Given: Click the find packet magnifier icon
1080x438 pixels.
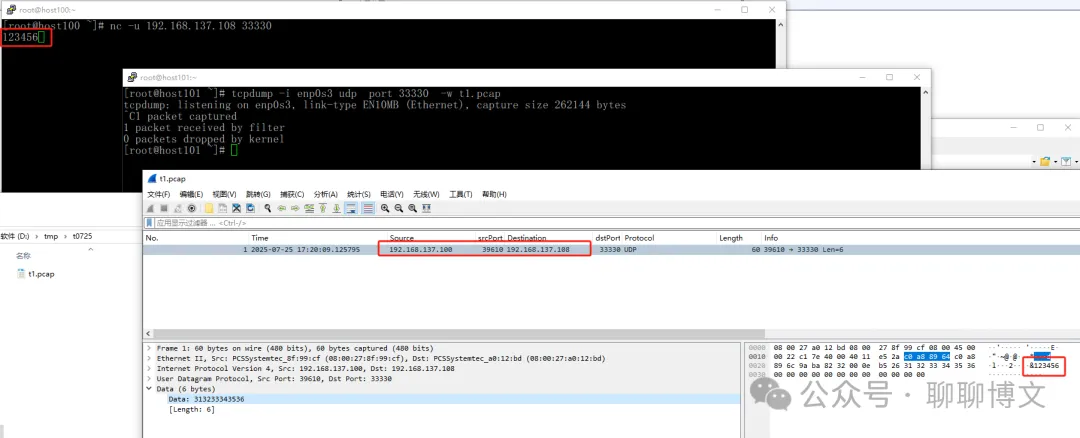Looking at the screenshot, I should coord(268,208).
